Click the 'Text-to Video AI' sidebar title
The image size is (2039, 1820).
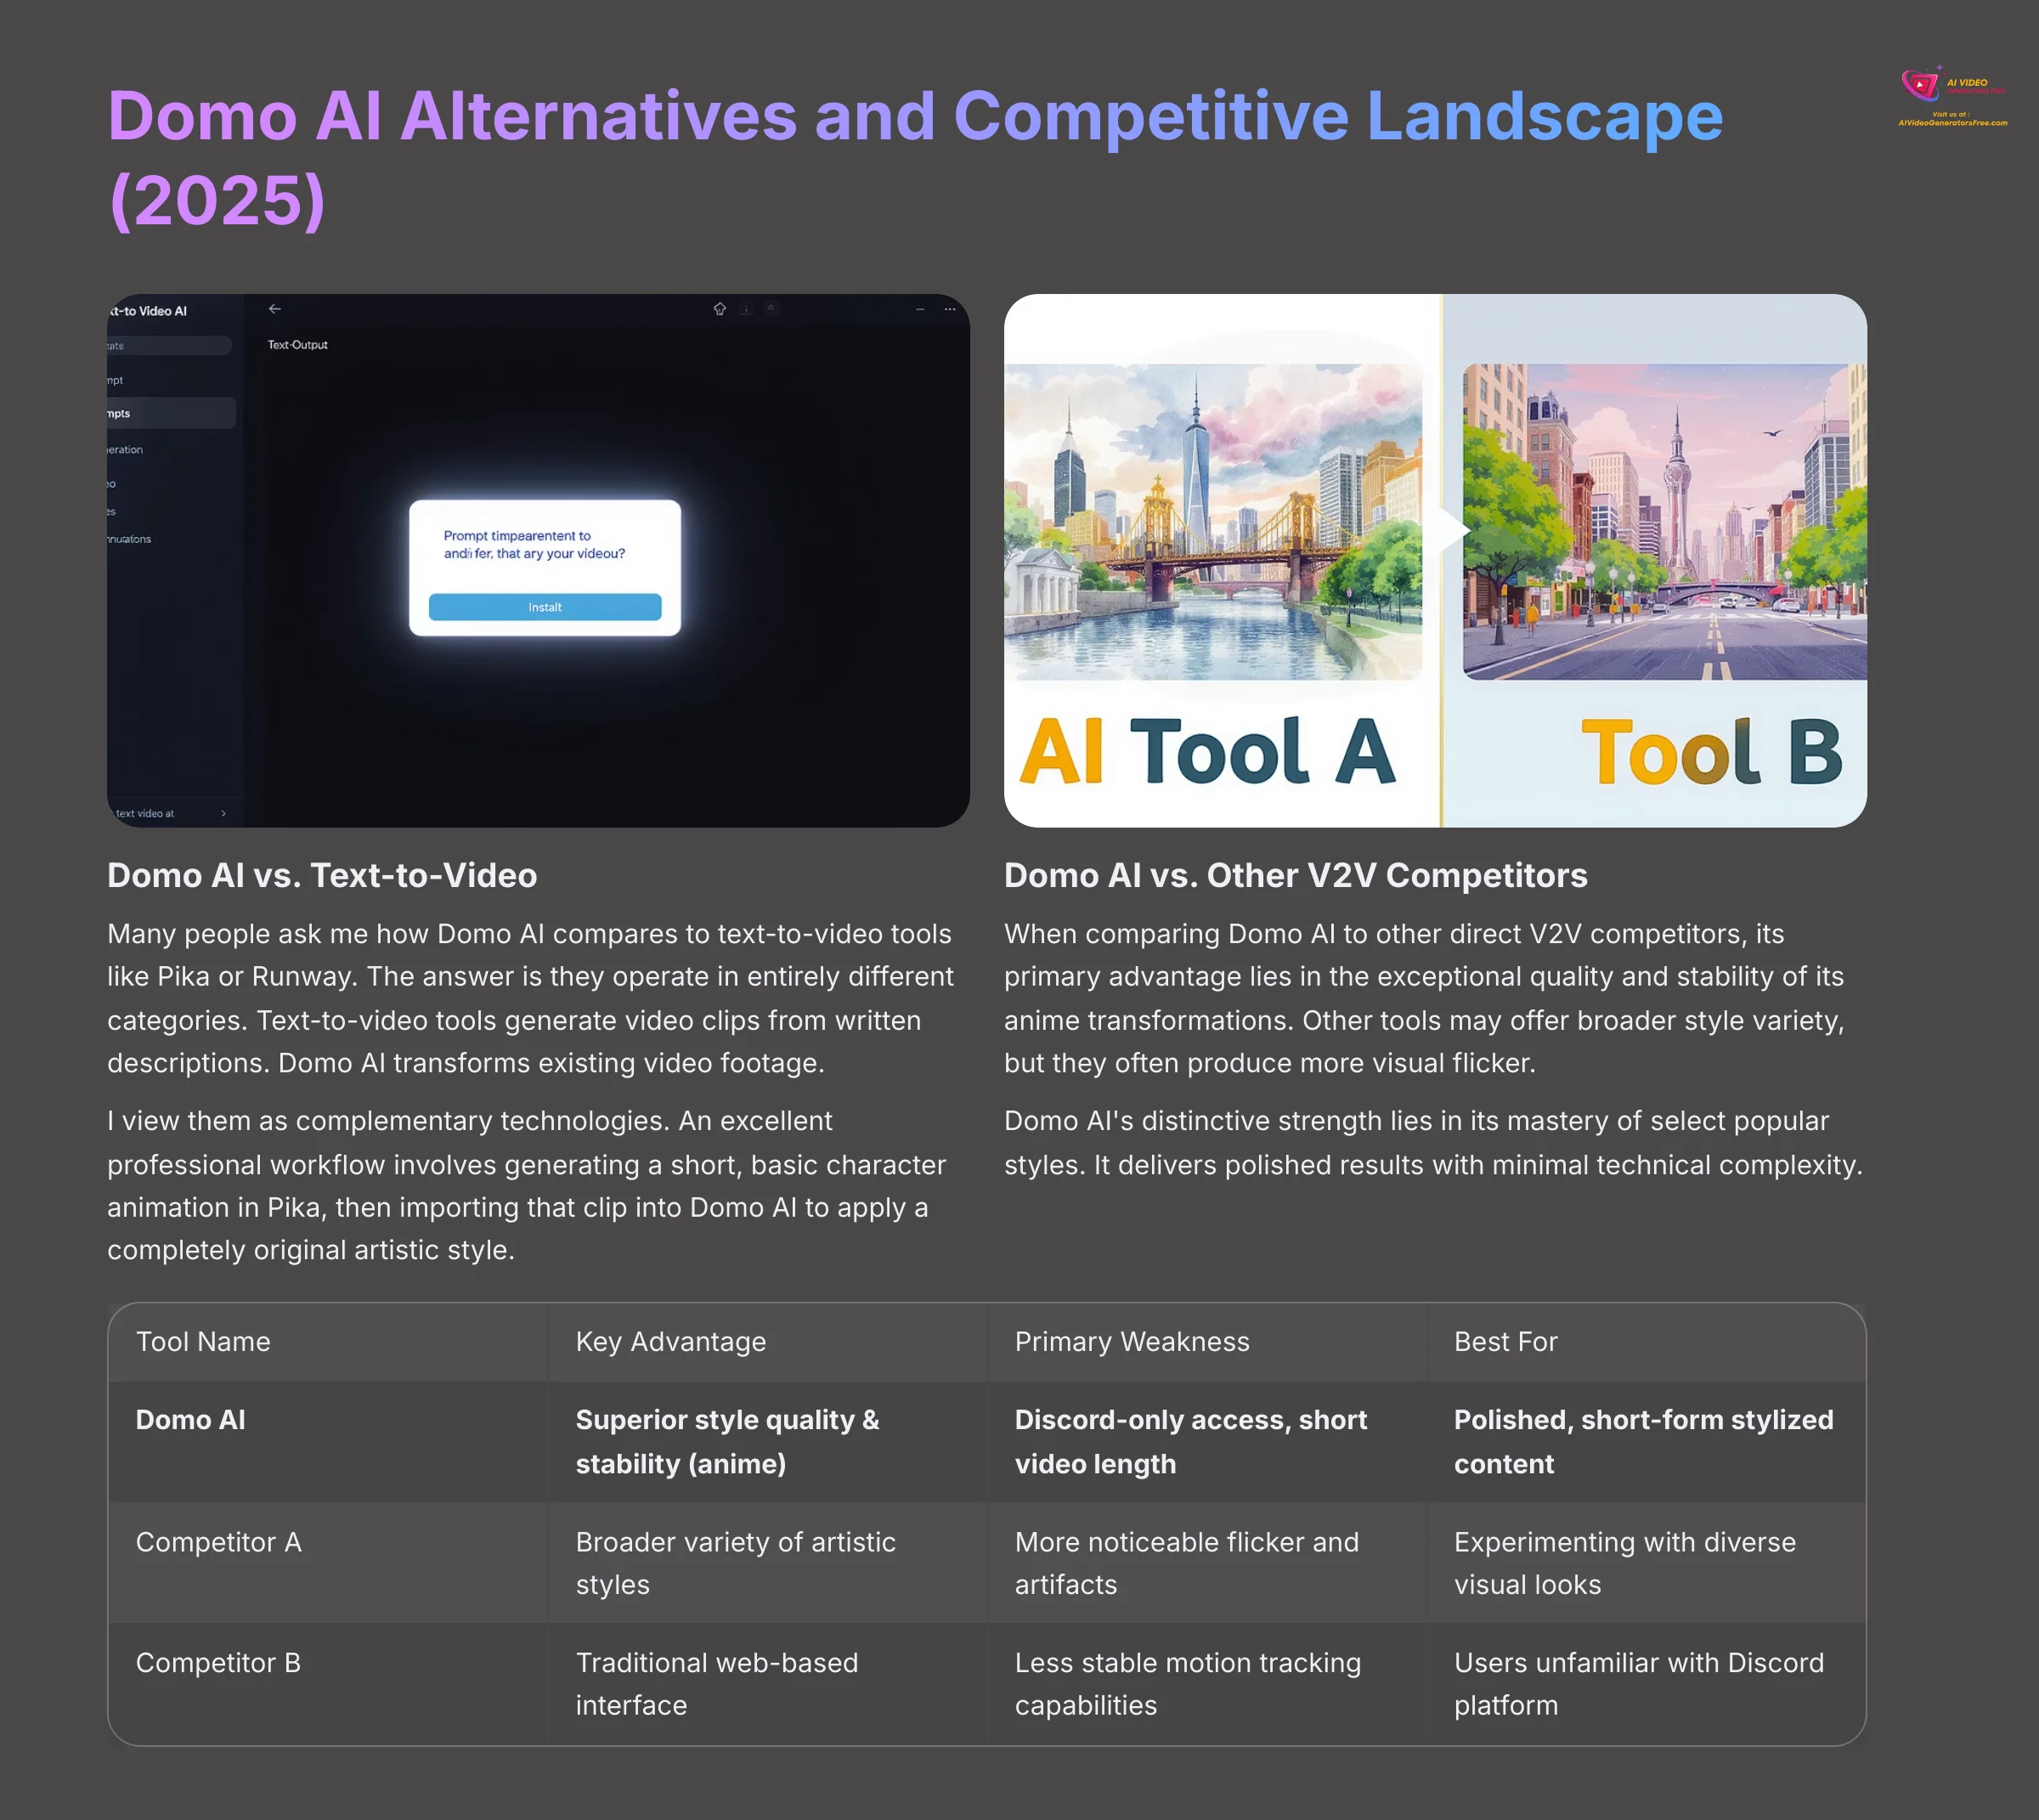pyautogui.click(x=148, y=311)
